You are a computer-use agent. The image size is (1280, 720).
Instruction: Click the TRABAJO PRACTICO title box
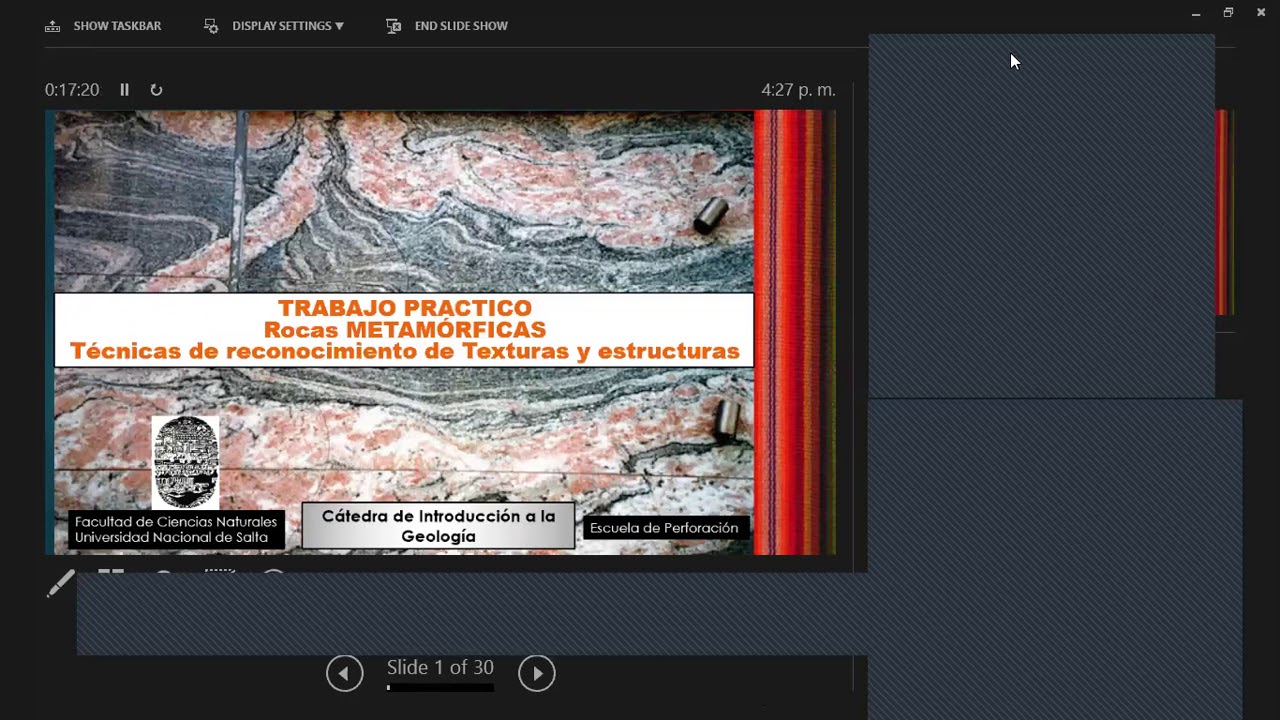404,330
